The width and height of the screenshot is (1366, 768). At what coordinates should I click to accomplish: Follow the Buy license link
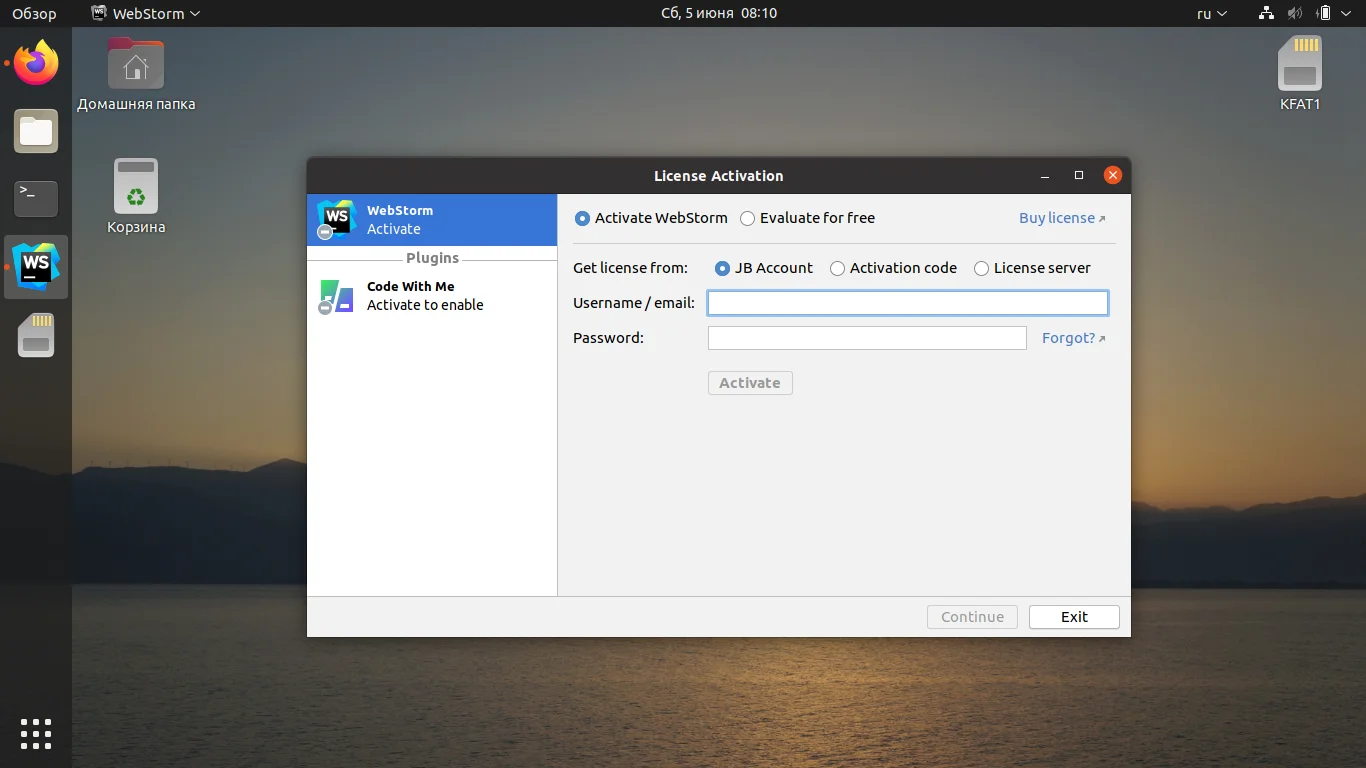pyautogui.click(x=1057, y=217)
